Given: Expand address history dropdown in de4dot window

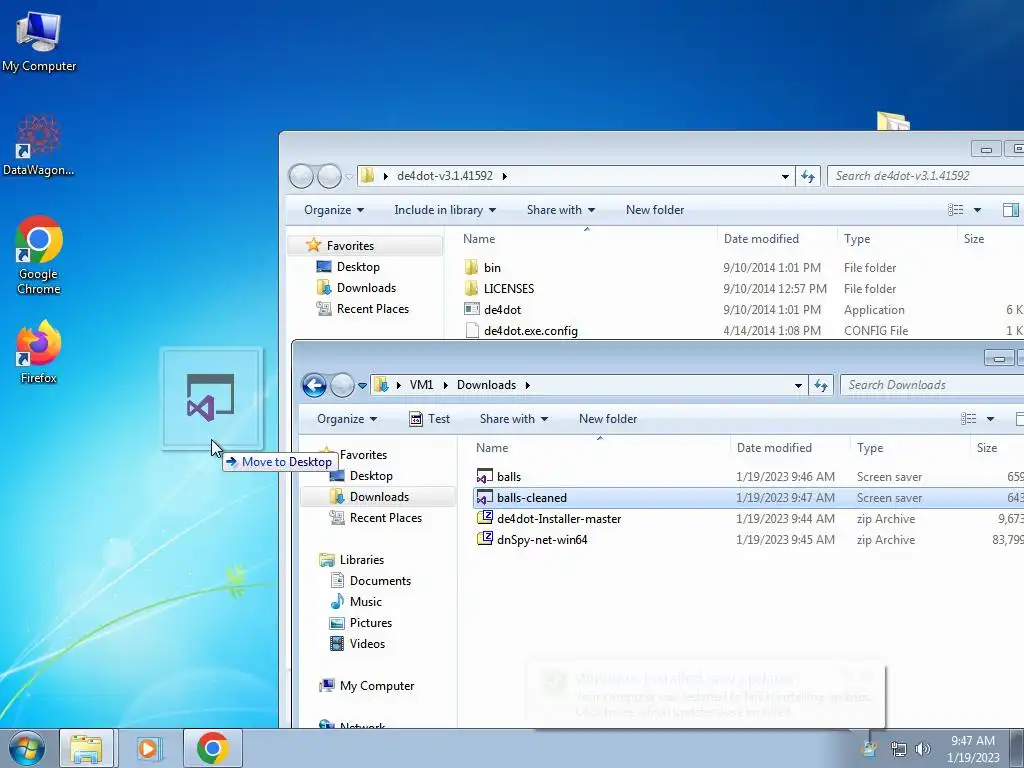Looking at the screenshot, I should [x=785, y=176].
